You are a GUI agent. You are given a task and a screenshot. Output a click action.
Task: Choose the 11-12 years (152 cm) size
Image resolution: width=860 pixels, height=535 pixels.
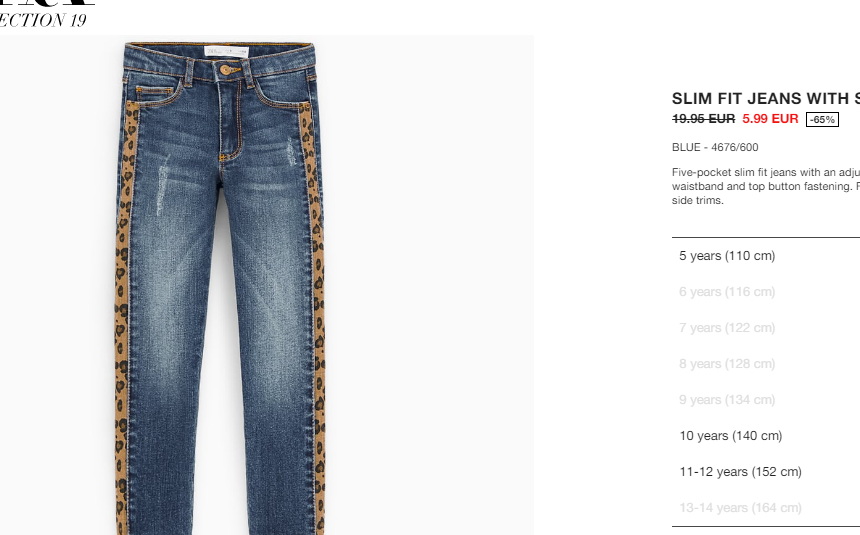740,472
